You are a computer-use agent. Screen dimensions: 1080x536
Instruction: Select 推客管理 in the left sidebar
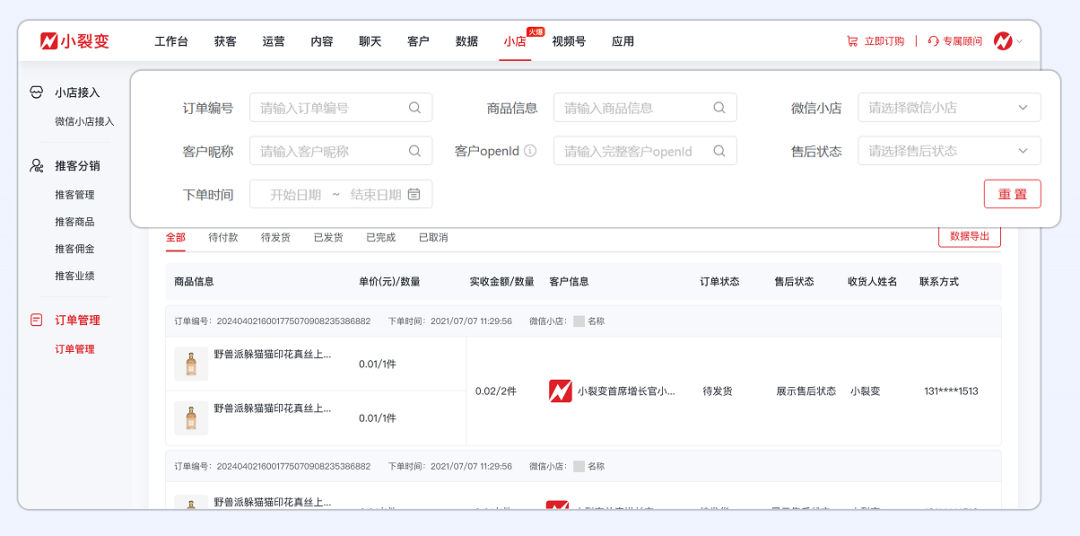(75, 195)
